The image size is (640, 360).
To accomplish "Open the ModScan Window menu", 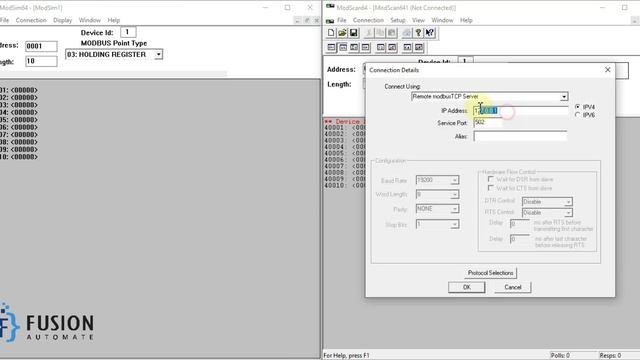I will click(442, 20).
